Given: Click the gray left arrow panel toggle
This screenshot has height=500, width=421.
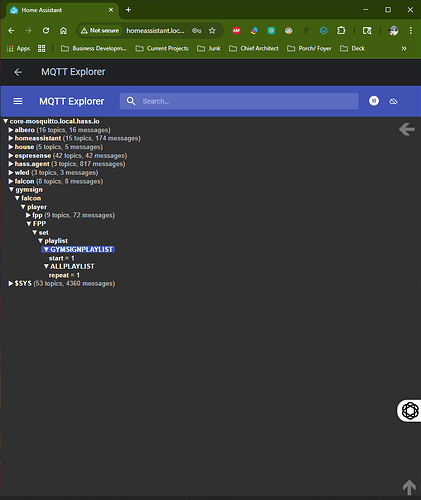Looking at the screenshot, I should click(407, 129).
